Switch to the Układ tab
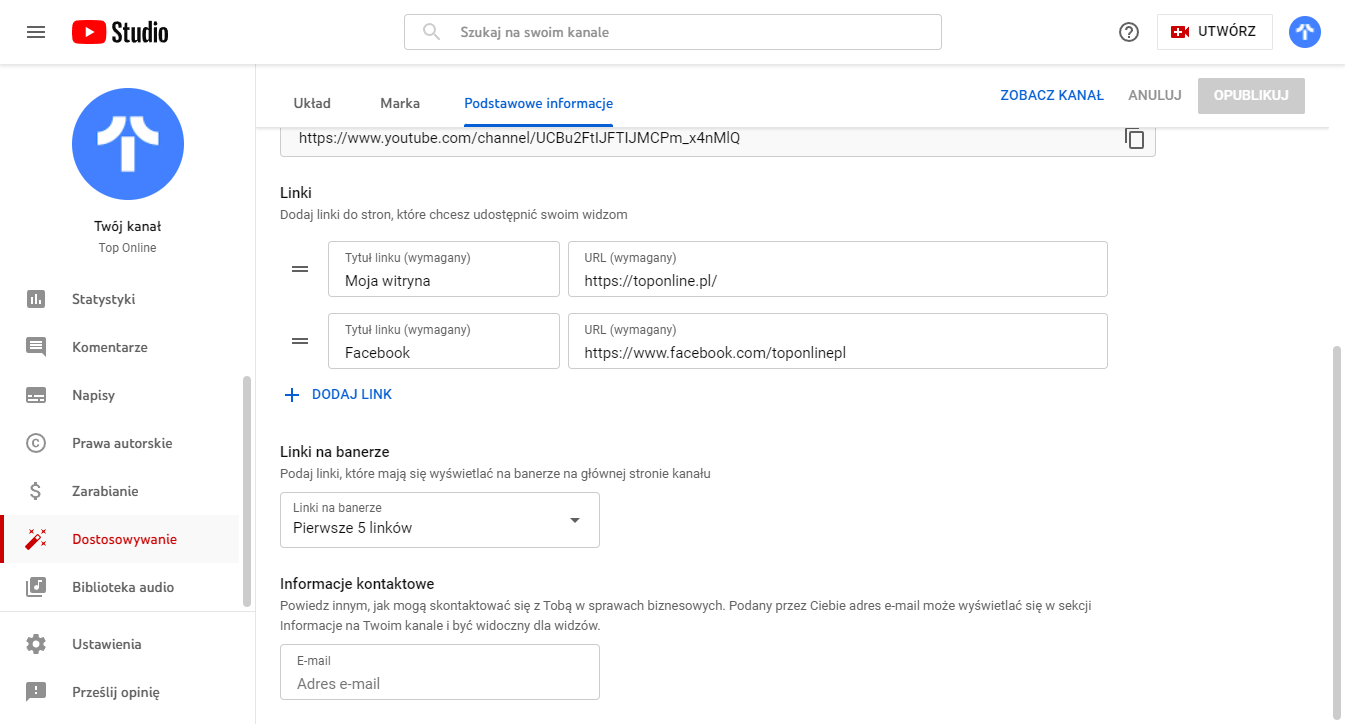 pos(312,103)
